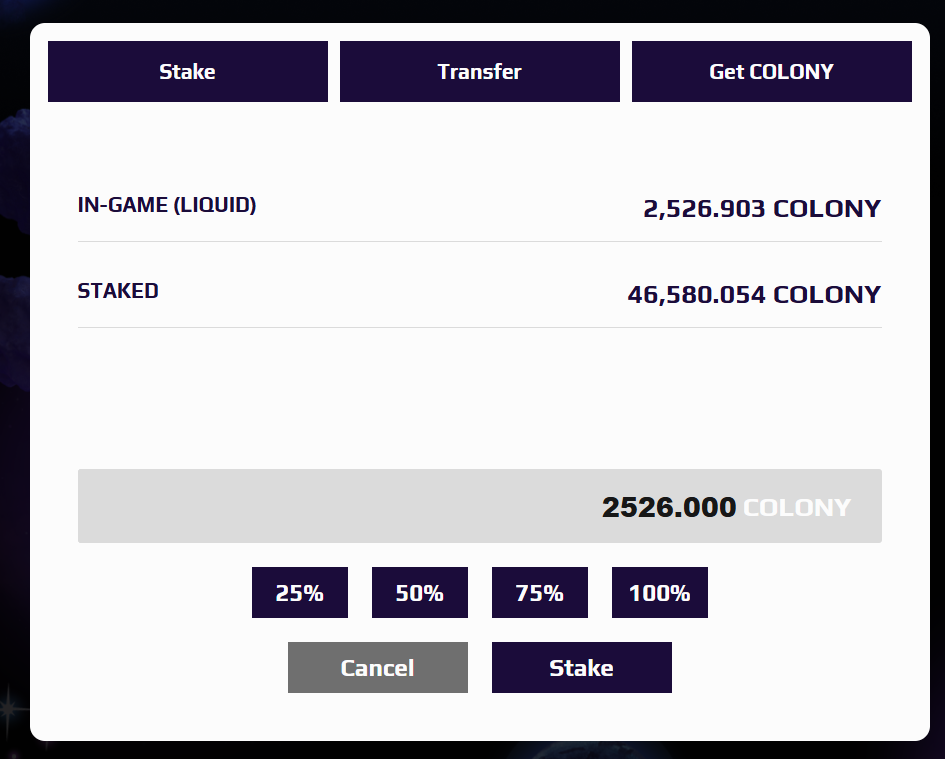
Task: Switch to the Stake tab at top
Action: 187,71
